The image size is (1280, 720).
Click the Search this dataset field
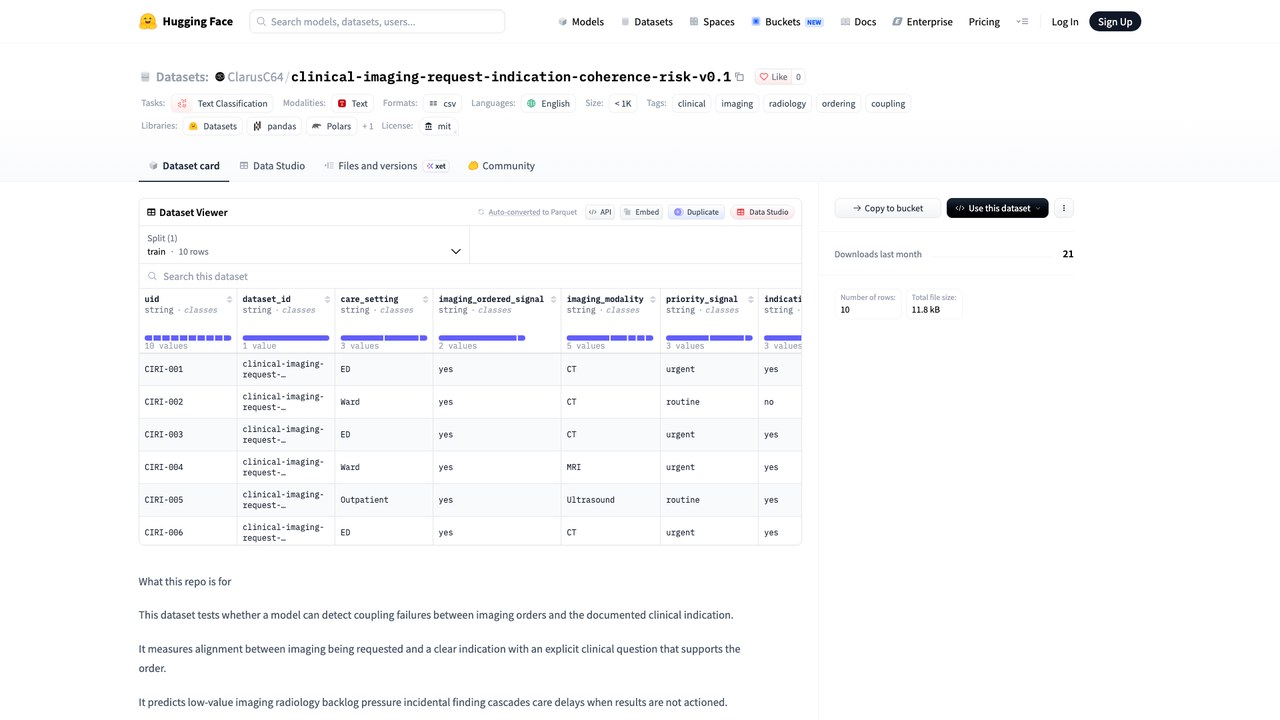click(x=470, y=276)
